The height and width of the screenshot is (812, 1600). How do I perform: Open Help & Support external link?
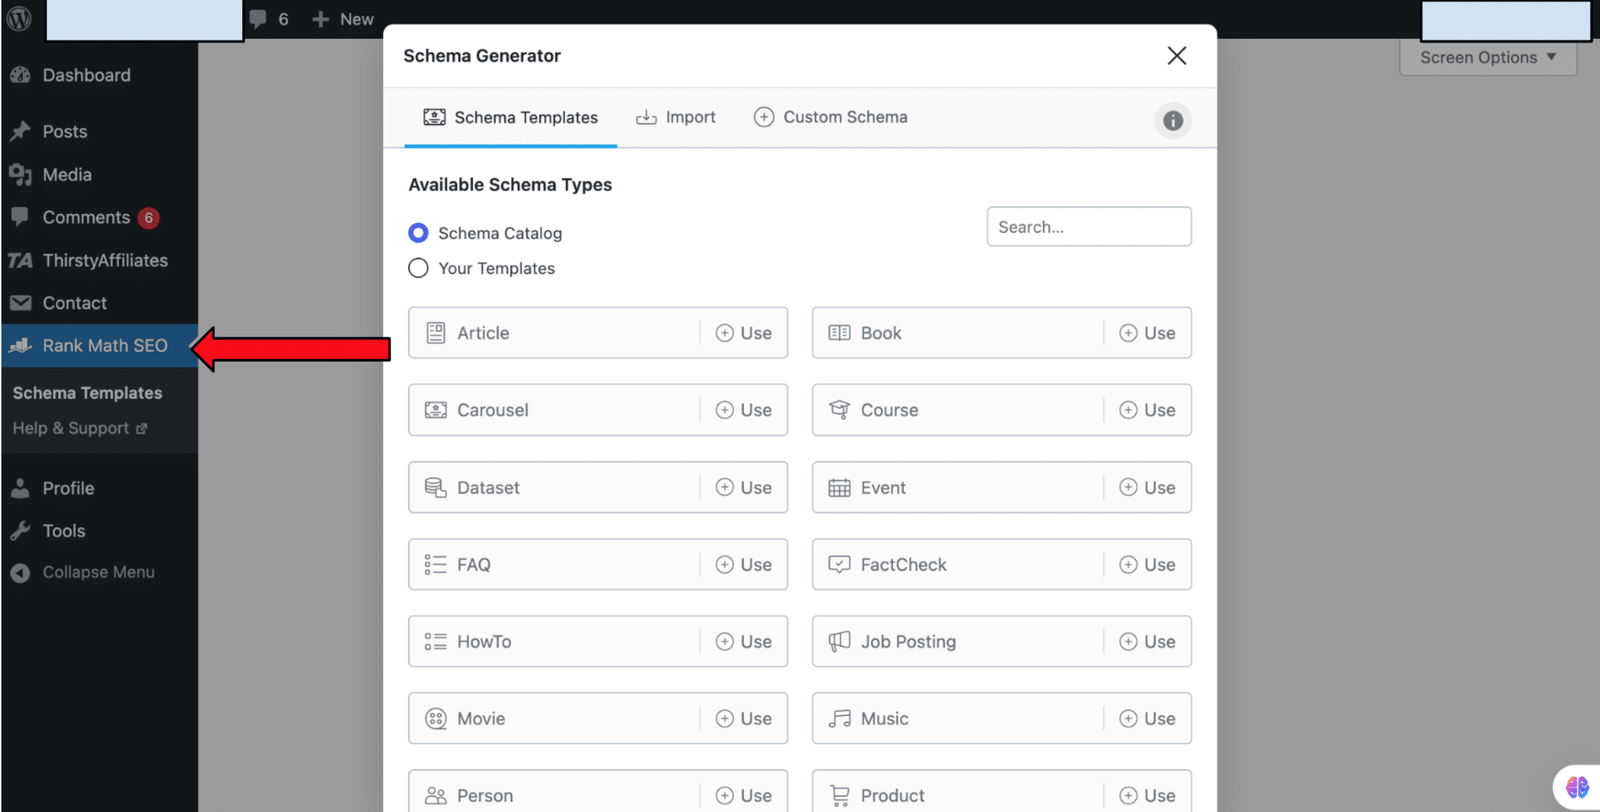click(80, 428)
